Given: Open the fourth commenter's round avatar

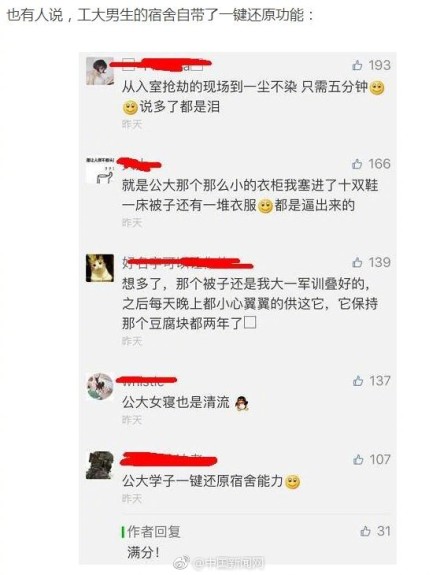Looking at the screenshot, I should (x=100, y=387).
